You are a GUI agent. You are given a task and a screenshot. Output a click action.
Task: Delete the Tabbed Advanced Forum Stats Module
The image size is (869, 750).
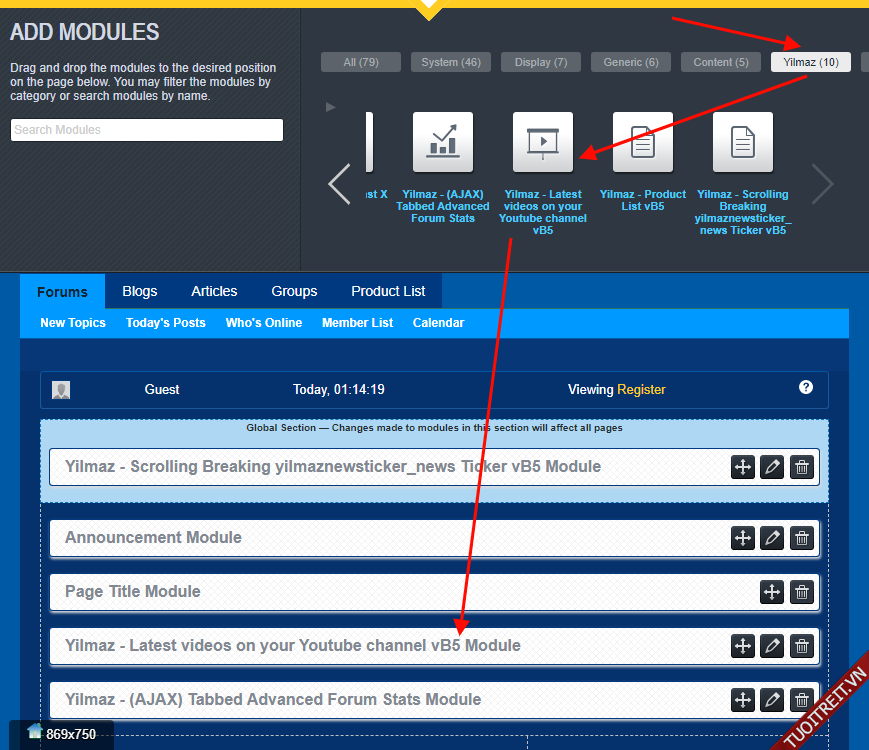click(x=801, y=700)
